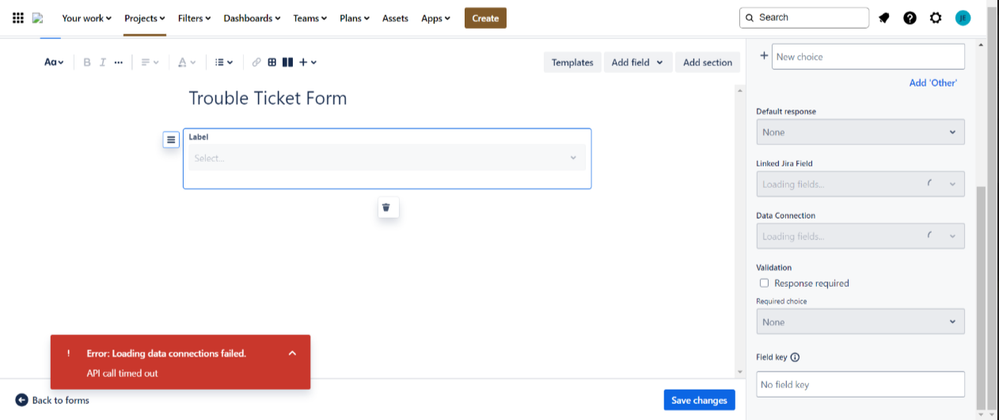This screenshot has width=999, height=420.
Task: Click the Field key input field
Action: tap(860, 384)
